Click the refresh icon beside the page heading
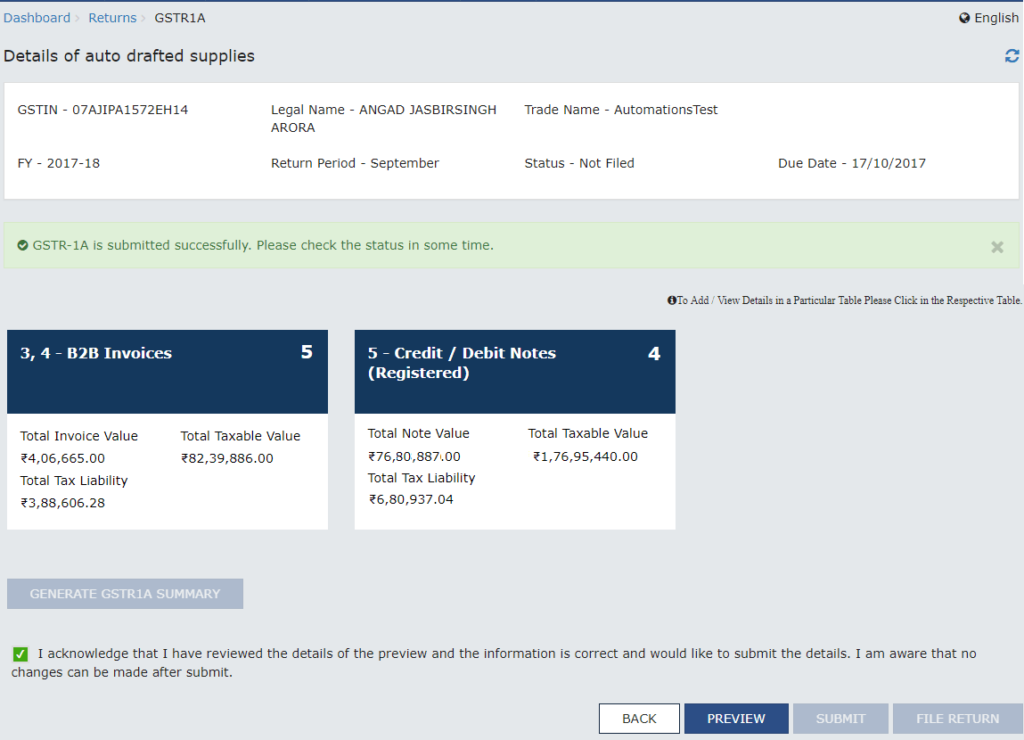The height and width of the screenshot is (740, 1024). 1012,57
